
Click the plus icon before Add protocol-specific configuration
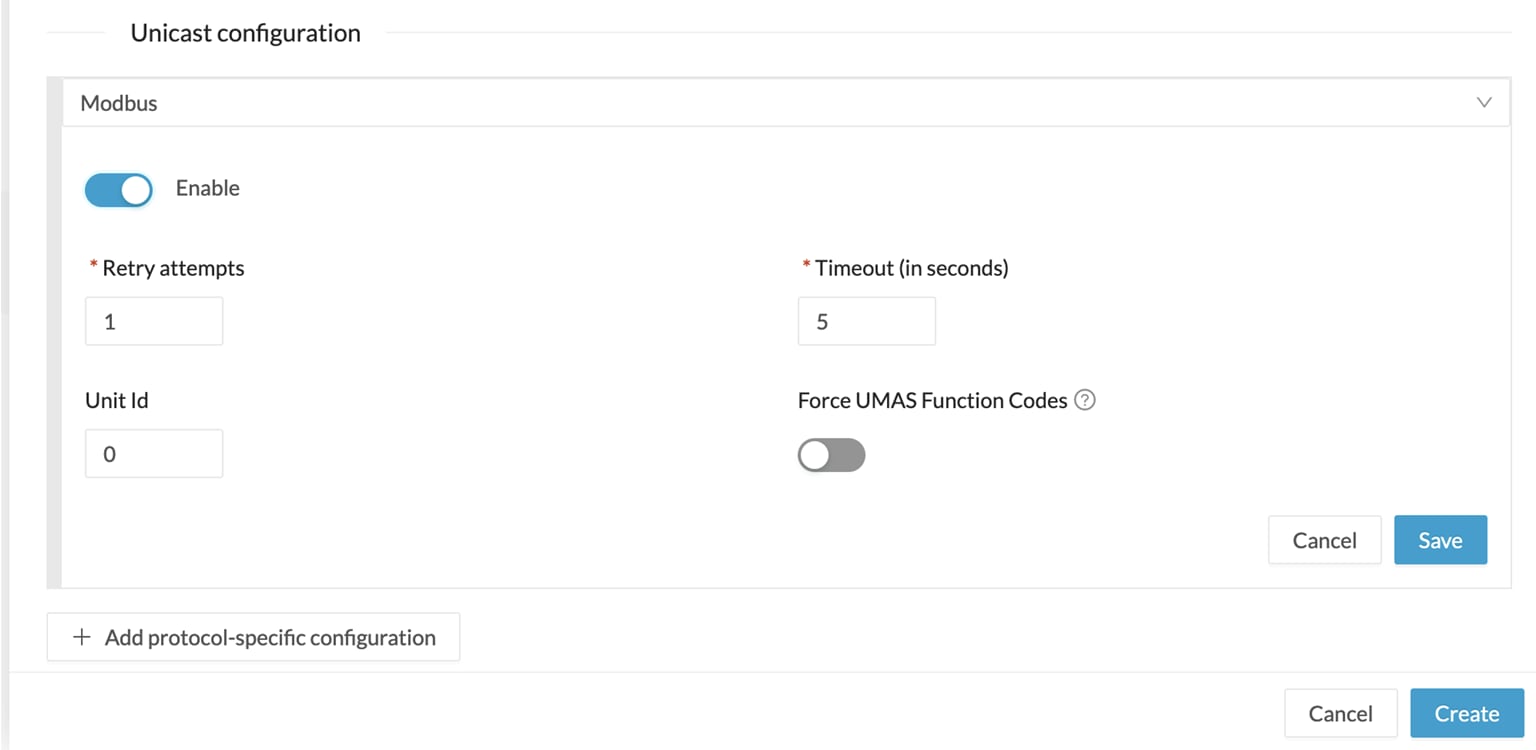(x=82, y=637)
